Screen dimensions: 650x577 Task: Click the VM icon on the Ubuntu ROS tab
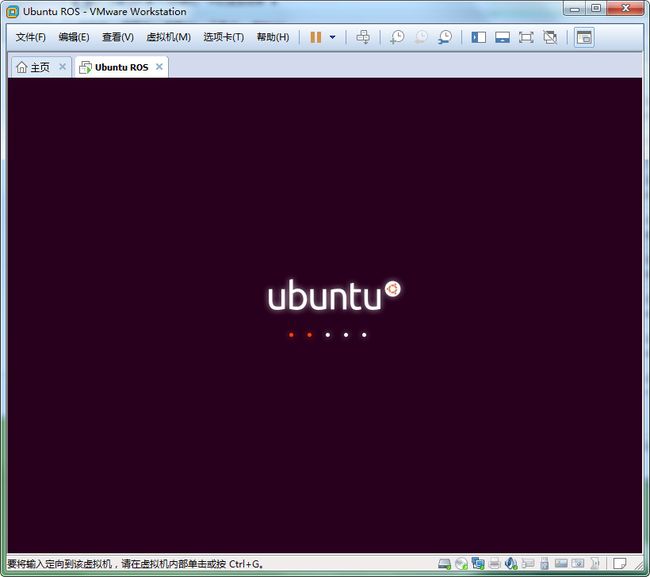coord(85,68)
